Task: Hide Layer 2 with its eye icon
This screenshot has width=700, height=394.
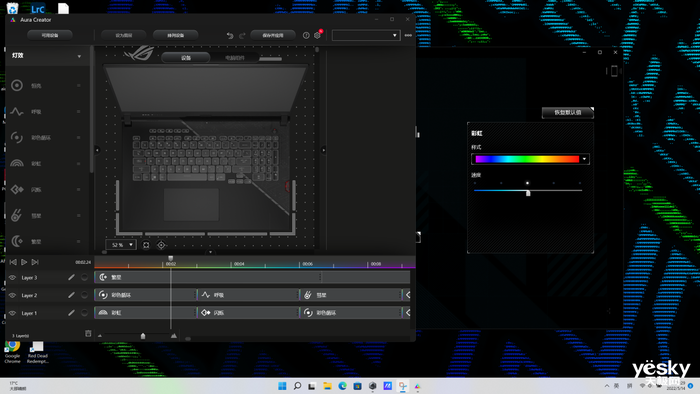Action: (12, 295)
